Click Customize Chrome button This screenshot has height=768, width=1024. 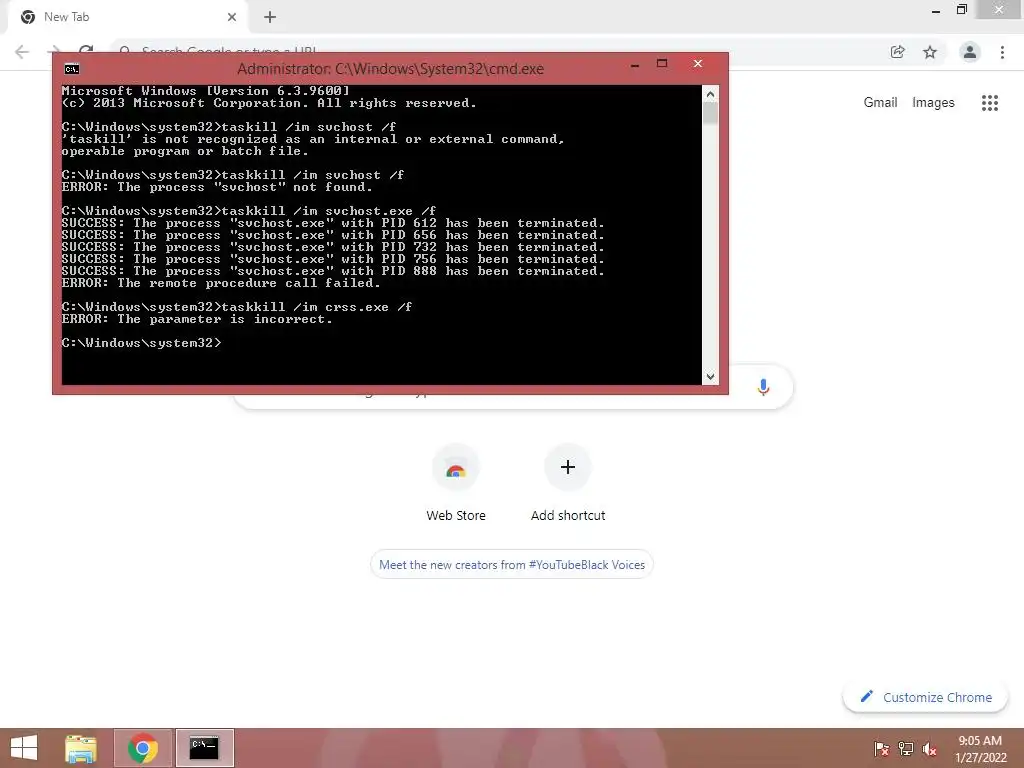pos(925,697)
